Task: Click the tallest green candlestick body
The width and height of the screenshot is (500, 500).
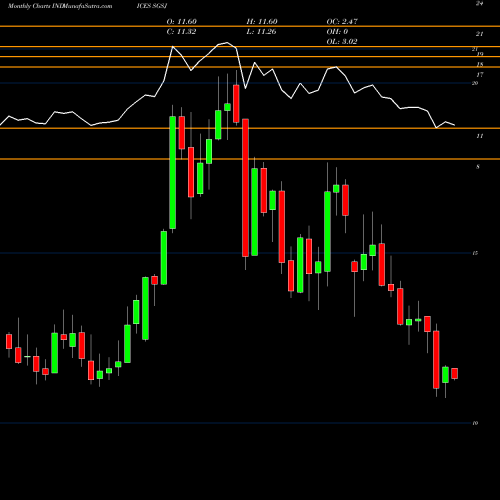Action: [x=173, y=172]
